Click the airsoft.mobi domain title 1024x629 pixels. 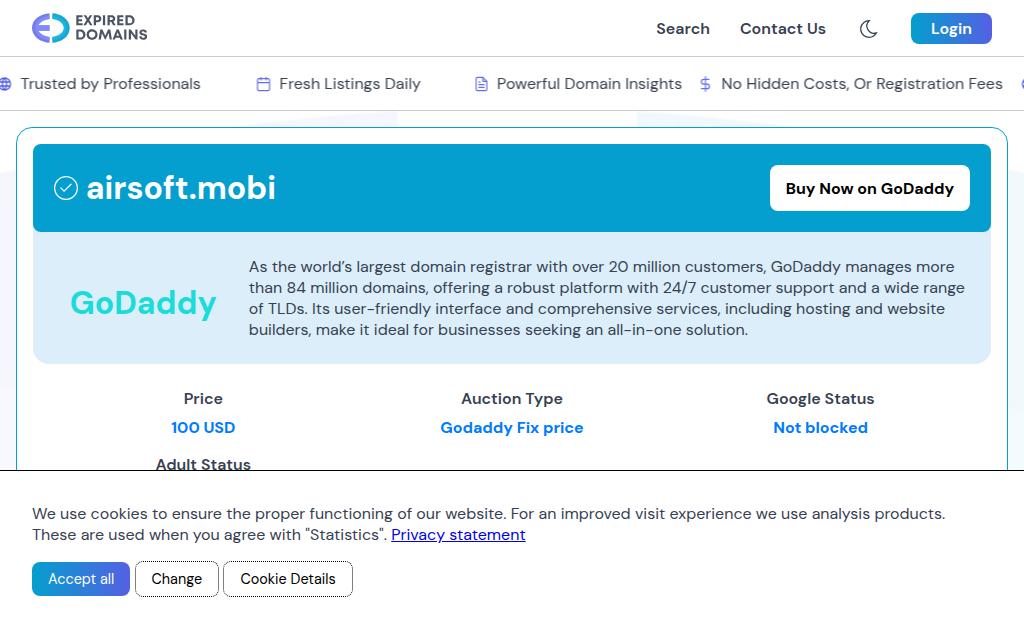[181, 188]
